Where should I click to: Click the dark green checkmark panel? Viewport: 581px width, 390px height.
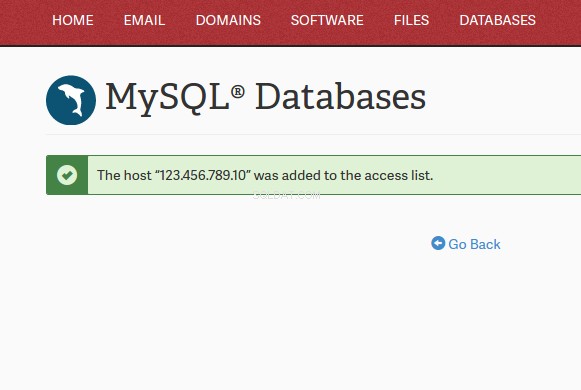coord(67,175)
